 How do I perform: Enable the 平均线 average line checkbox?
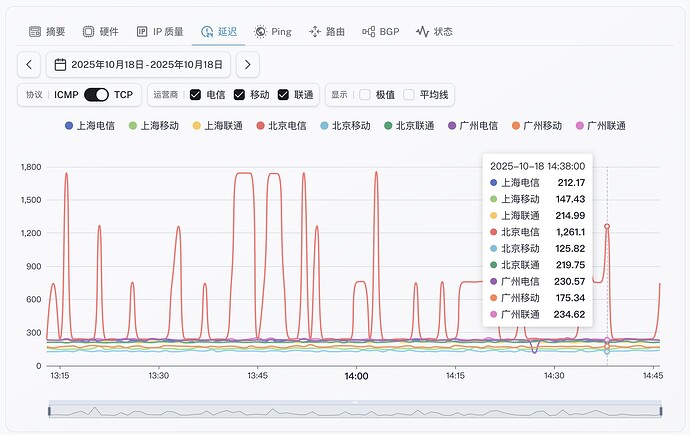tap(408, 95)
